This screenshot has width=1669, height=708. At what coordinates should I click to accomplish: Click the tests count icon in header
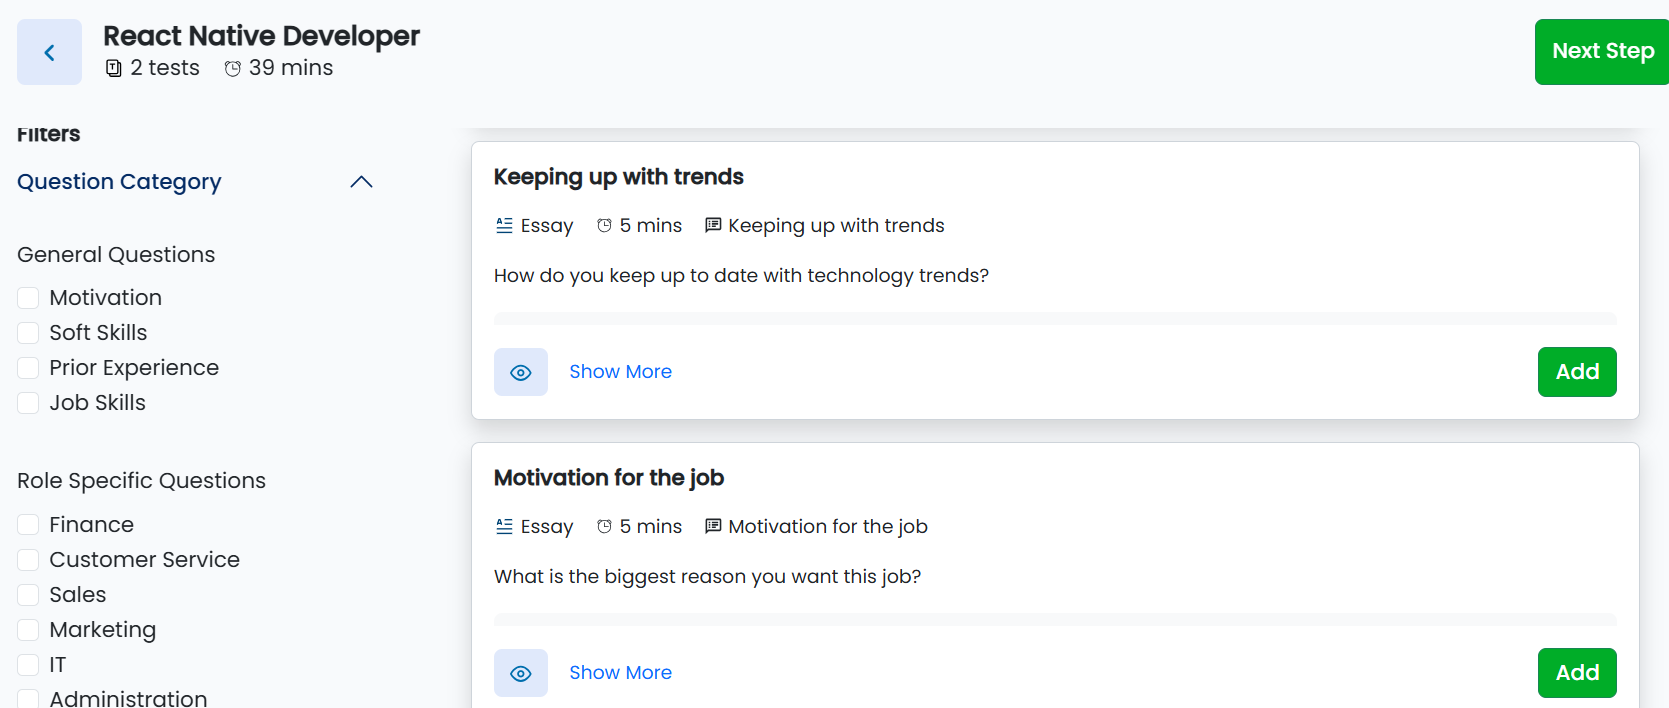pyautogui.click(x=114, y=68)
